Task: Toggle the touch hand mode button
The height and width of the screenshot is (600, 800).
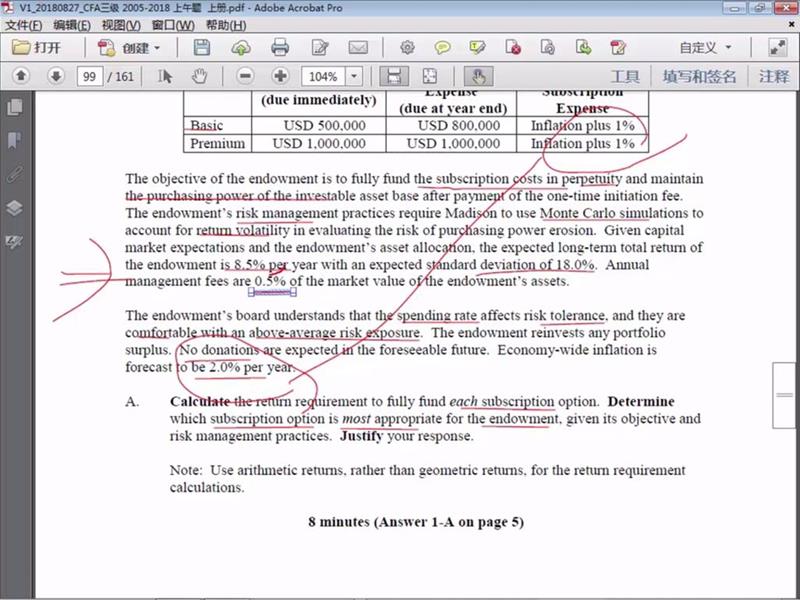Action: click(479, 77)
